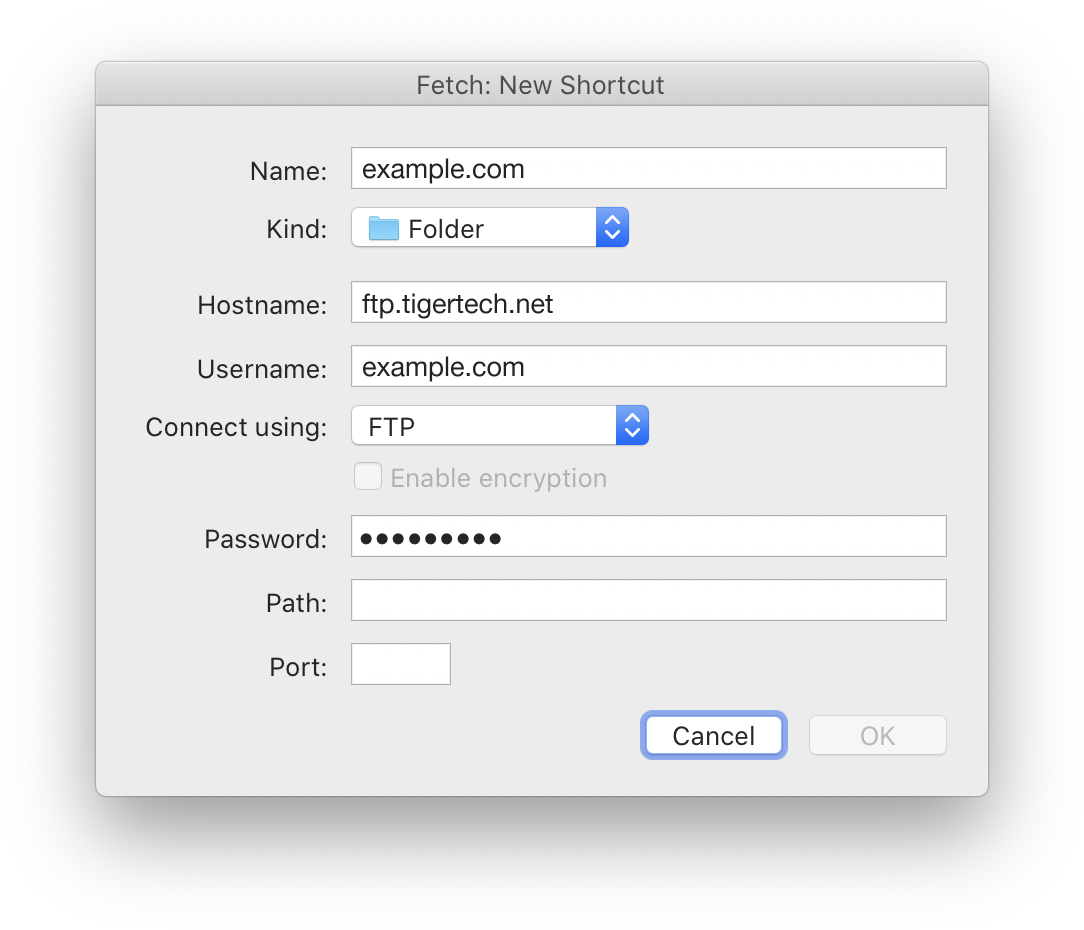The width and height of the screenshot is (1084, 930).
Task: Click into the Username text field
Action: 648,367
